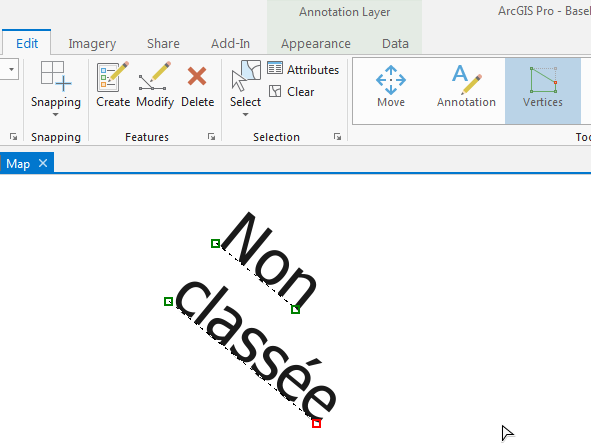Open the Snapping tool
591x447 pixels.
click(56, 84)
